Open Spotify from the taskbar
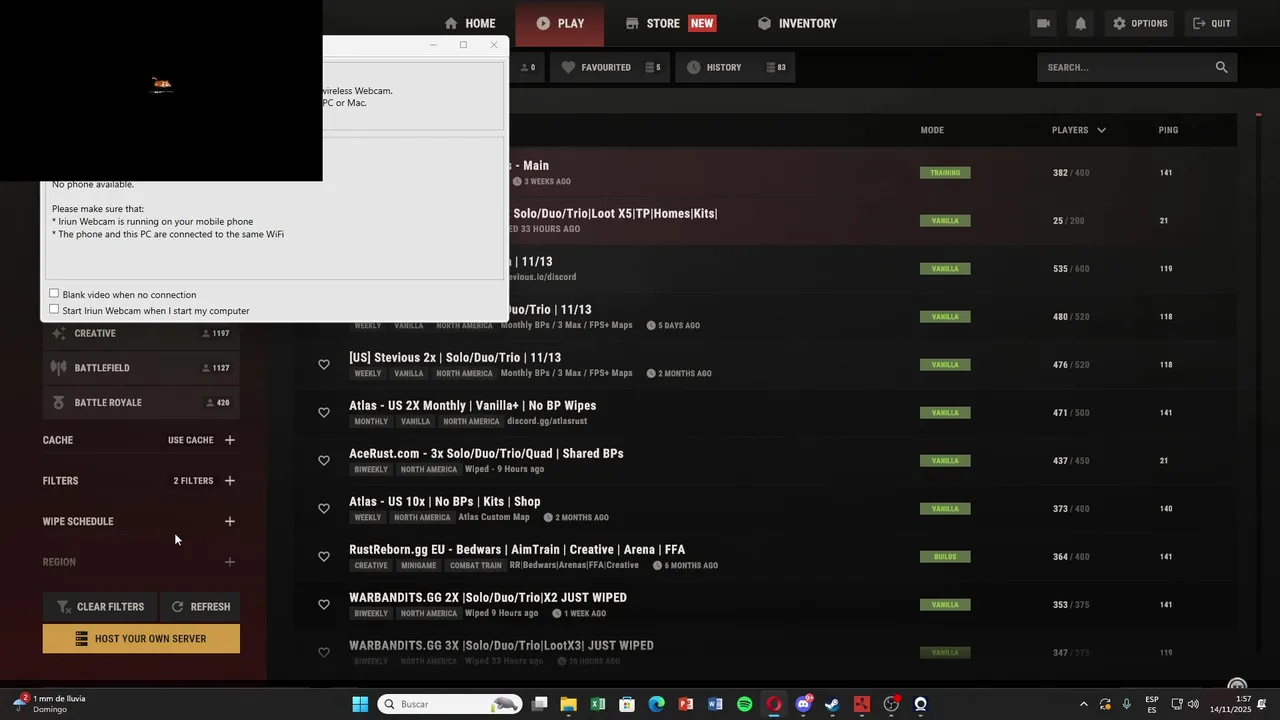The height and width of the screenshot is (720, 1280). click(x=744, y=704)
